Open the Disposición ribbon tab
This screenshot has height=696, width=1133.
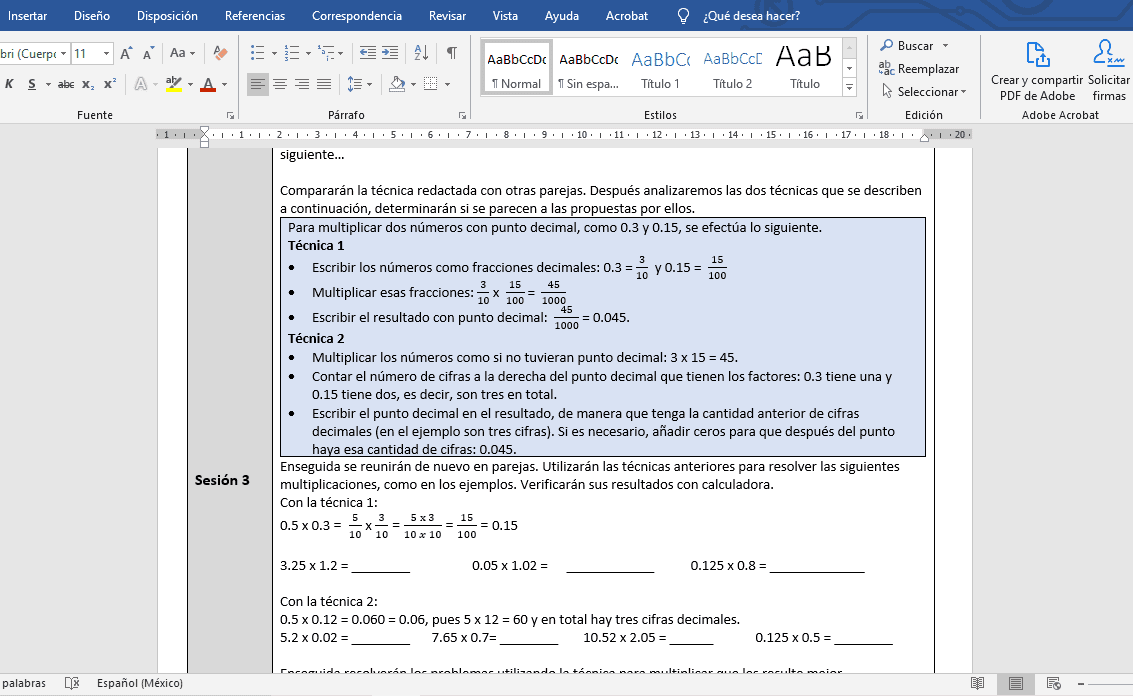pos(167,15)
